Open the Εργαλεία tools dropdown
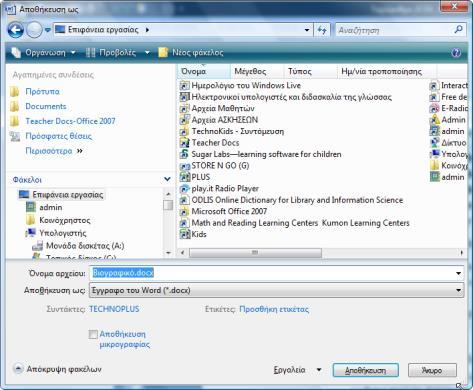The image size is (473, 390). [x=297, y=370]
